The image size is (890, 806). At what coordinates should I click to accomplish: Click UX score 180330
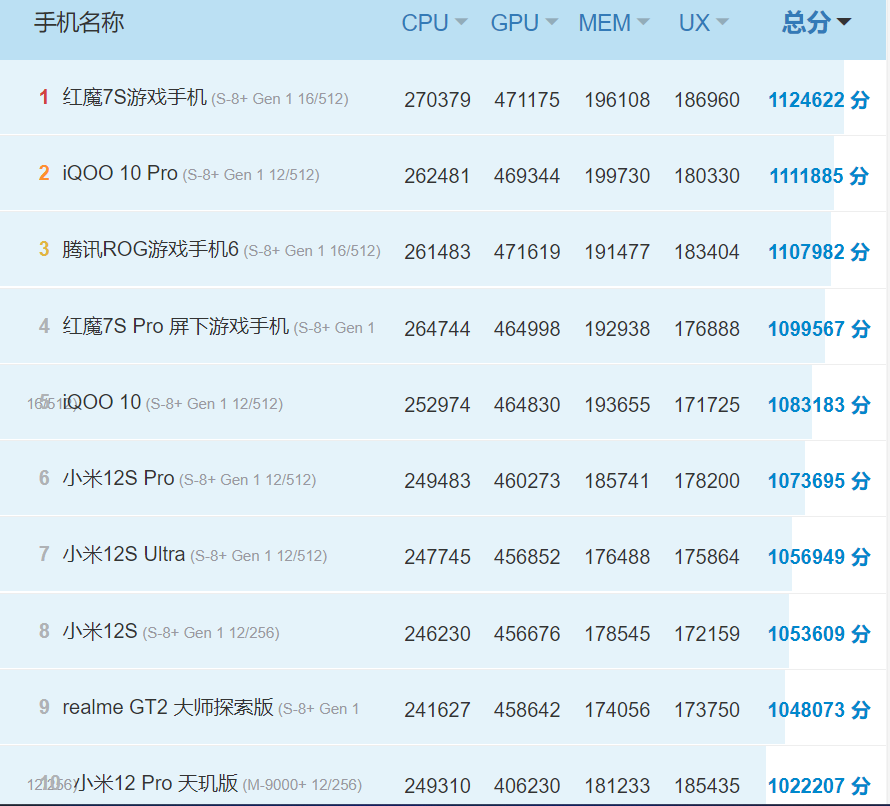point(707,176)
